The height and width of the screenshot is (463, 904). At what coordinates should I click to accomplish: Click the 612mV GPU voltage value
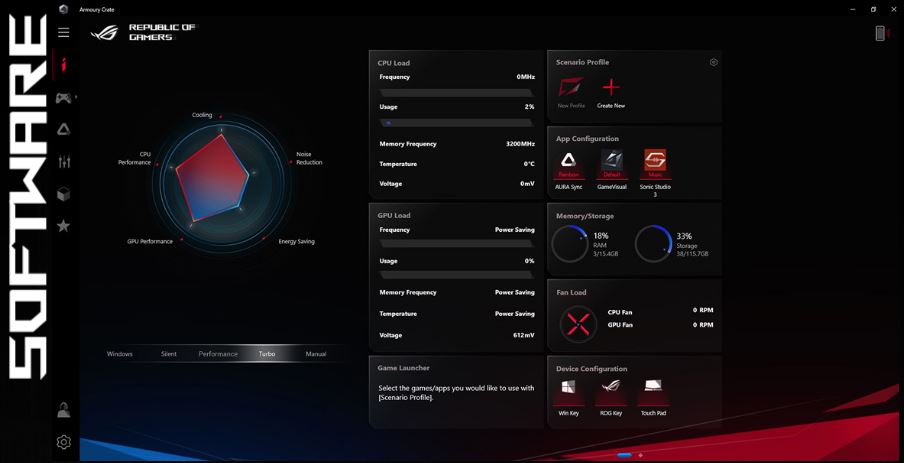[x=523, y=336]
